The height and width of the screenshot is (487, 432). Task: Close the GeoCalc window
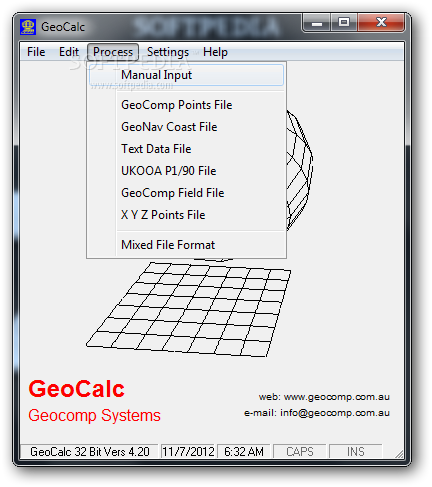[381, 23]
